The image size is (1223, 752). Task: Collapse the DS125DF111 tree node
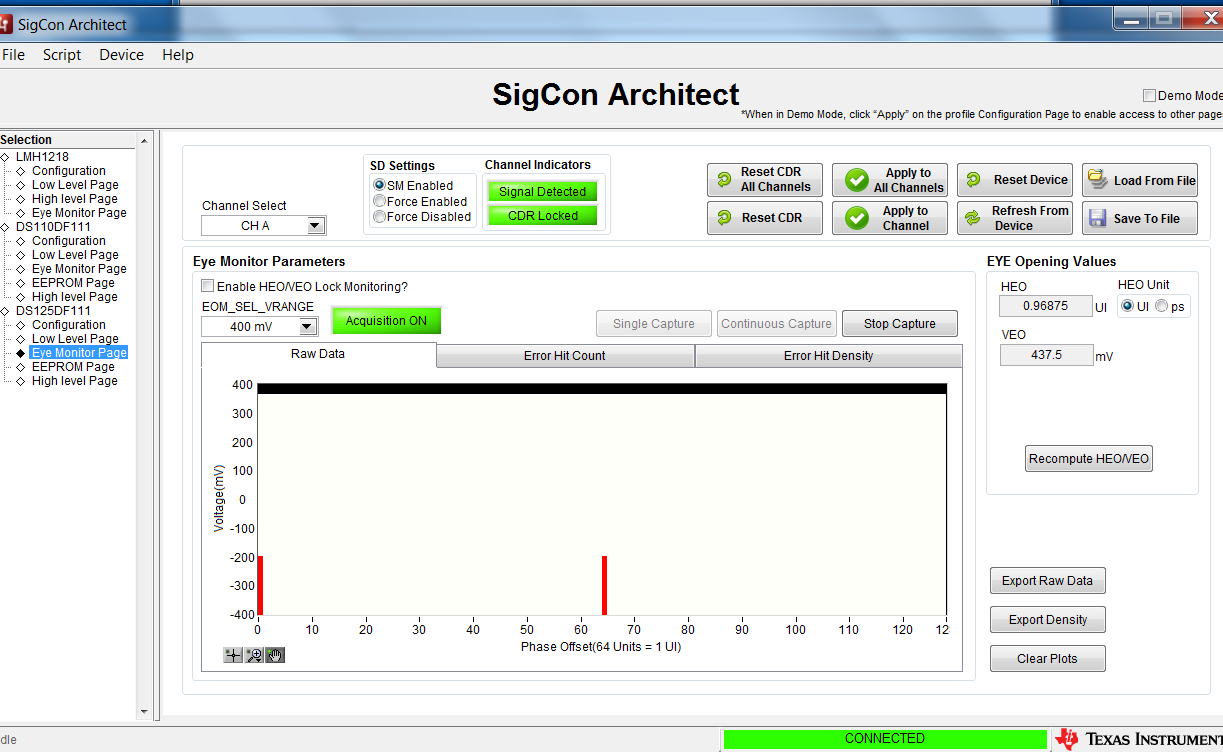[5, 311]
